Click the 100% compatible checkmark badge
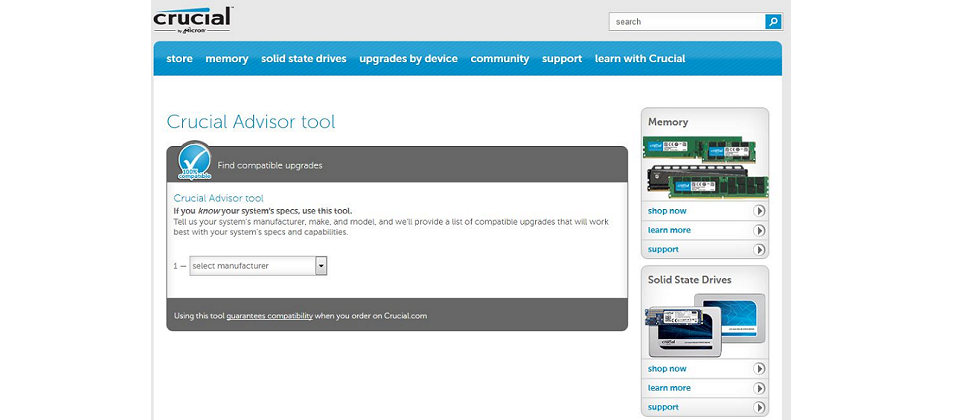This screenshot has width=960, height=420. coord(194,162)
